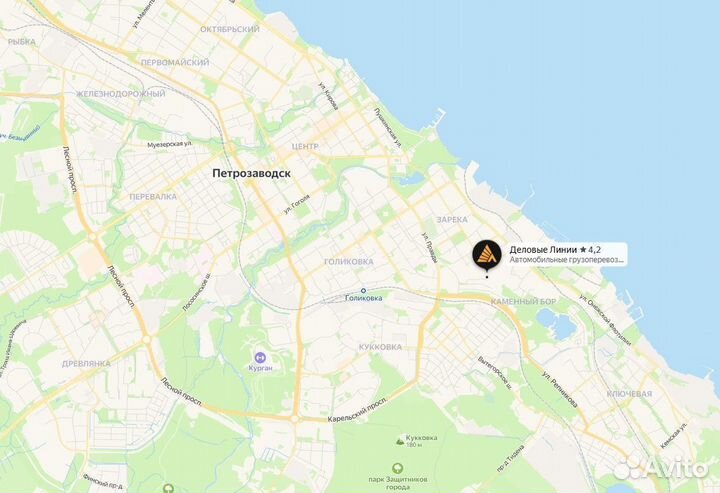Click the ПЕРЕВАЛКА district label
This screenshot has height=493, width=720.
153,197
